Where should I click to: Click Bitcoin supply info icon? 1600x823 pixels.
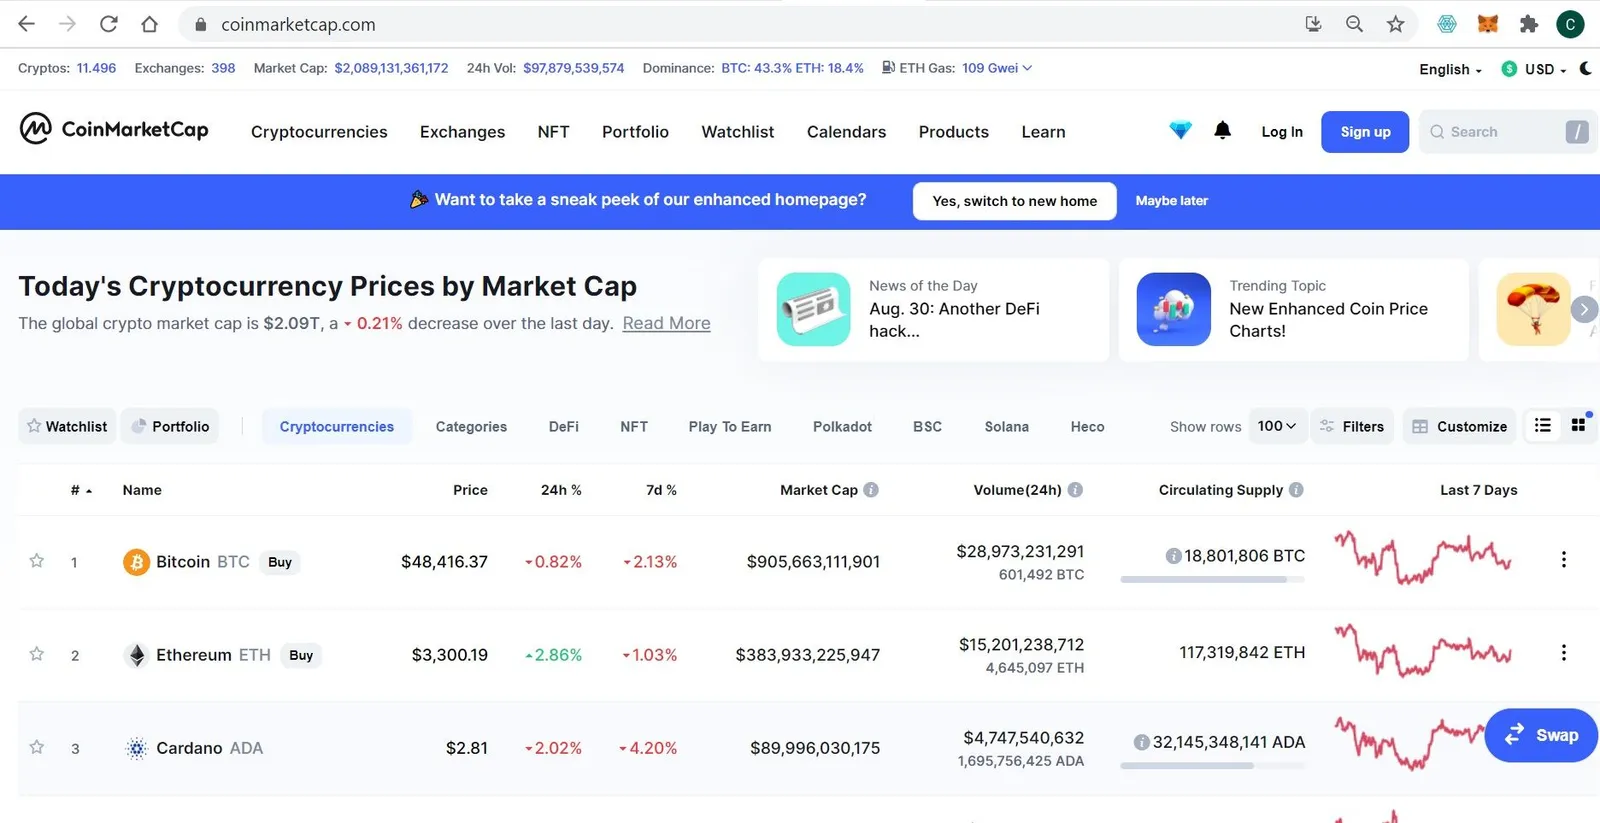tap(1173, 556)
